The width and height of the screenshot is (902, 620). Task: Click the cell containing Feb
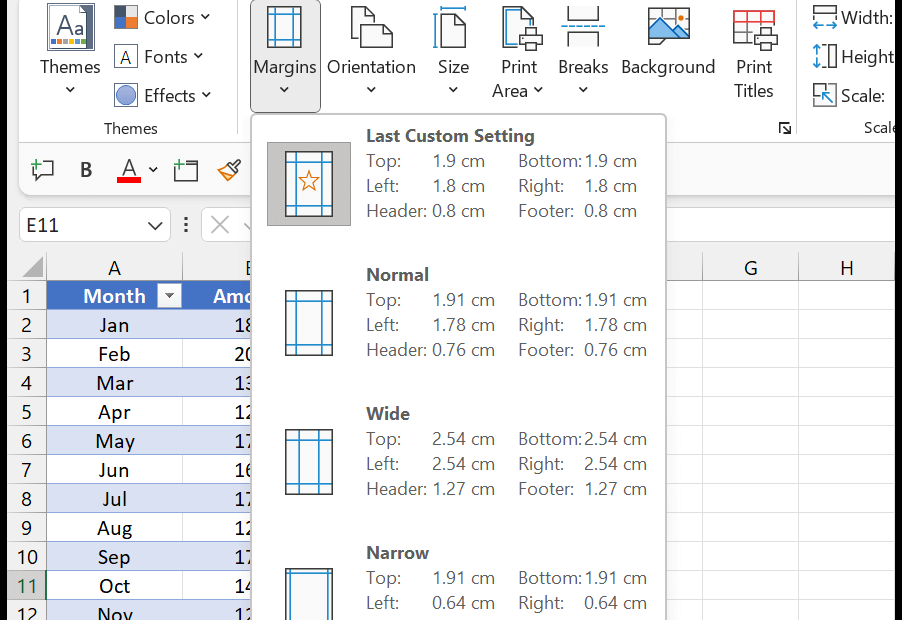point(114,354)
